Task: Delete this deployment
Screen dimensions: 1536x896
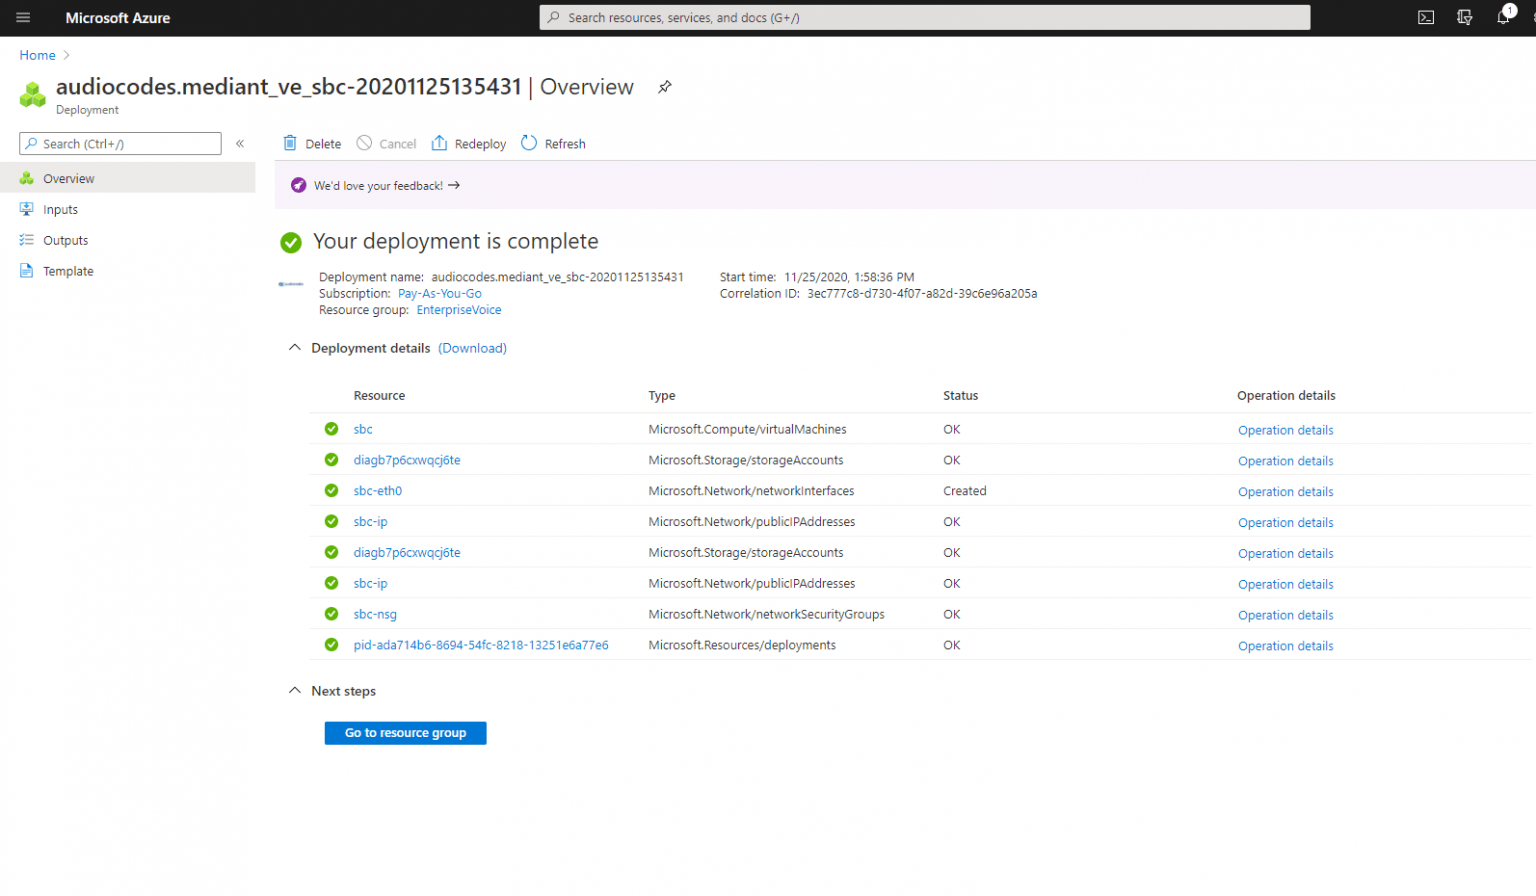Action: [x=311, y=143]
